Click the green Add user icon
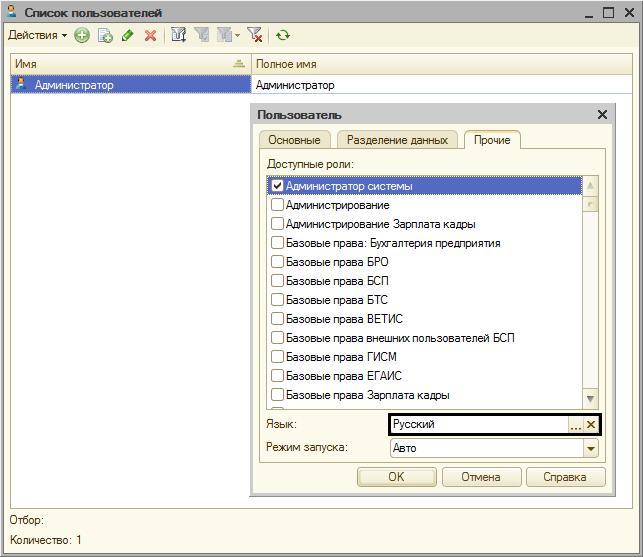 click(x=82, y=35)
